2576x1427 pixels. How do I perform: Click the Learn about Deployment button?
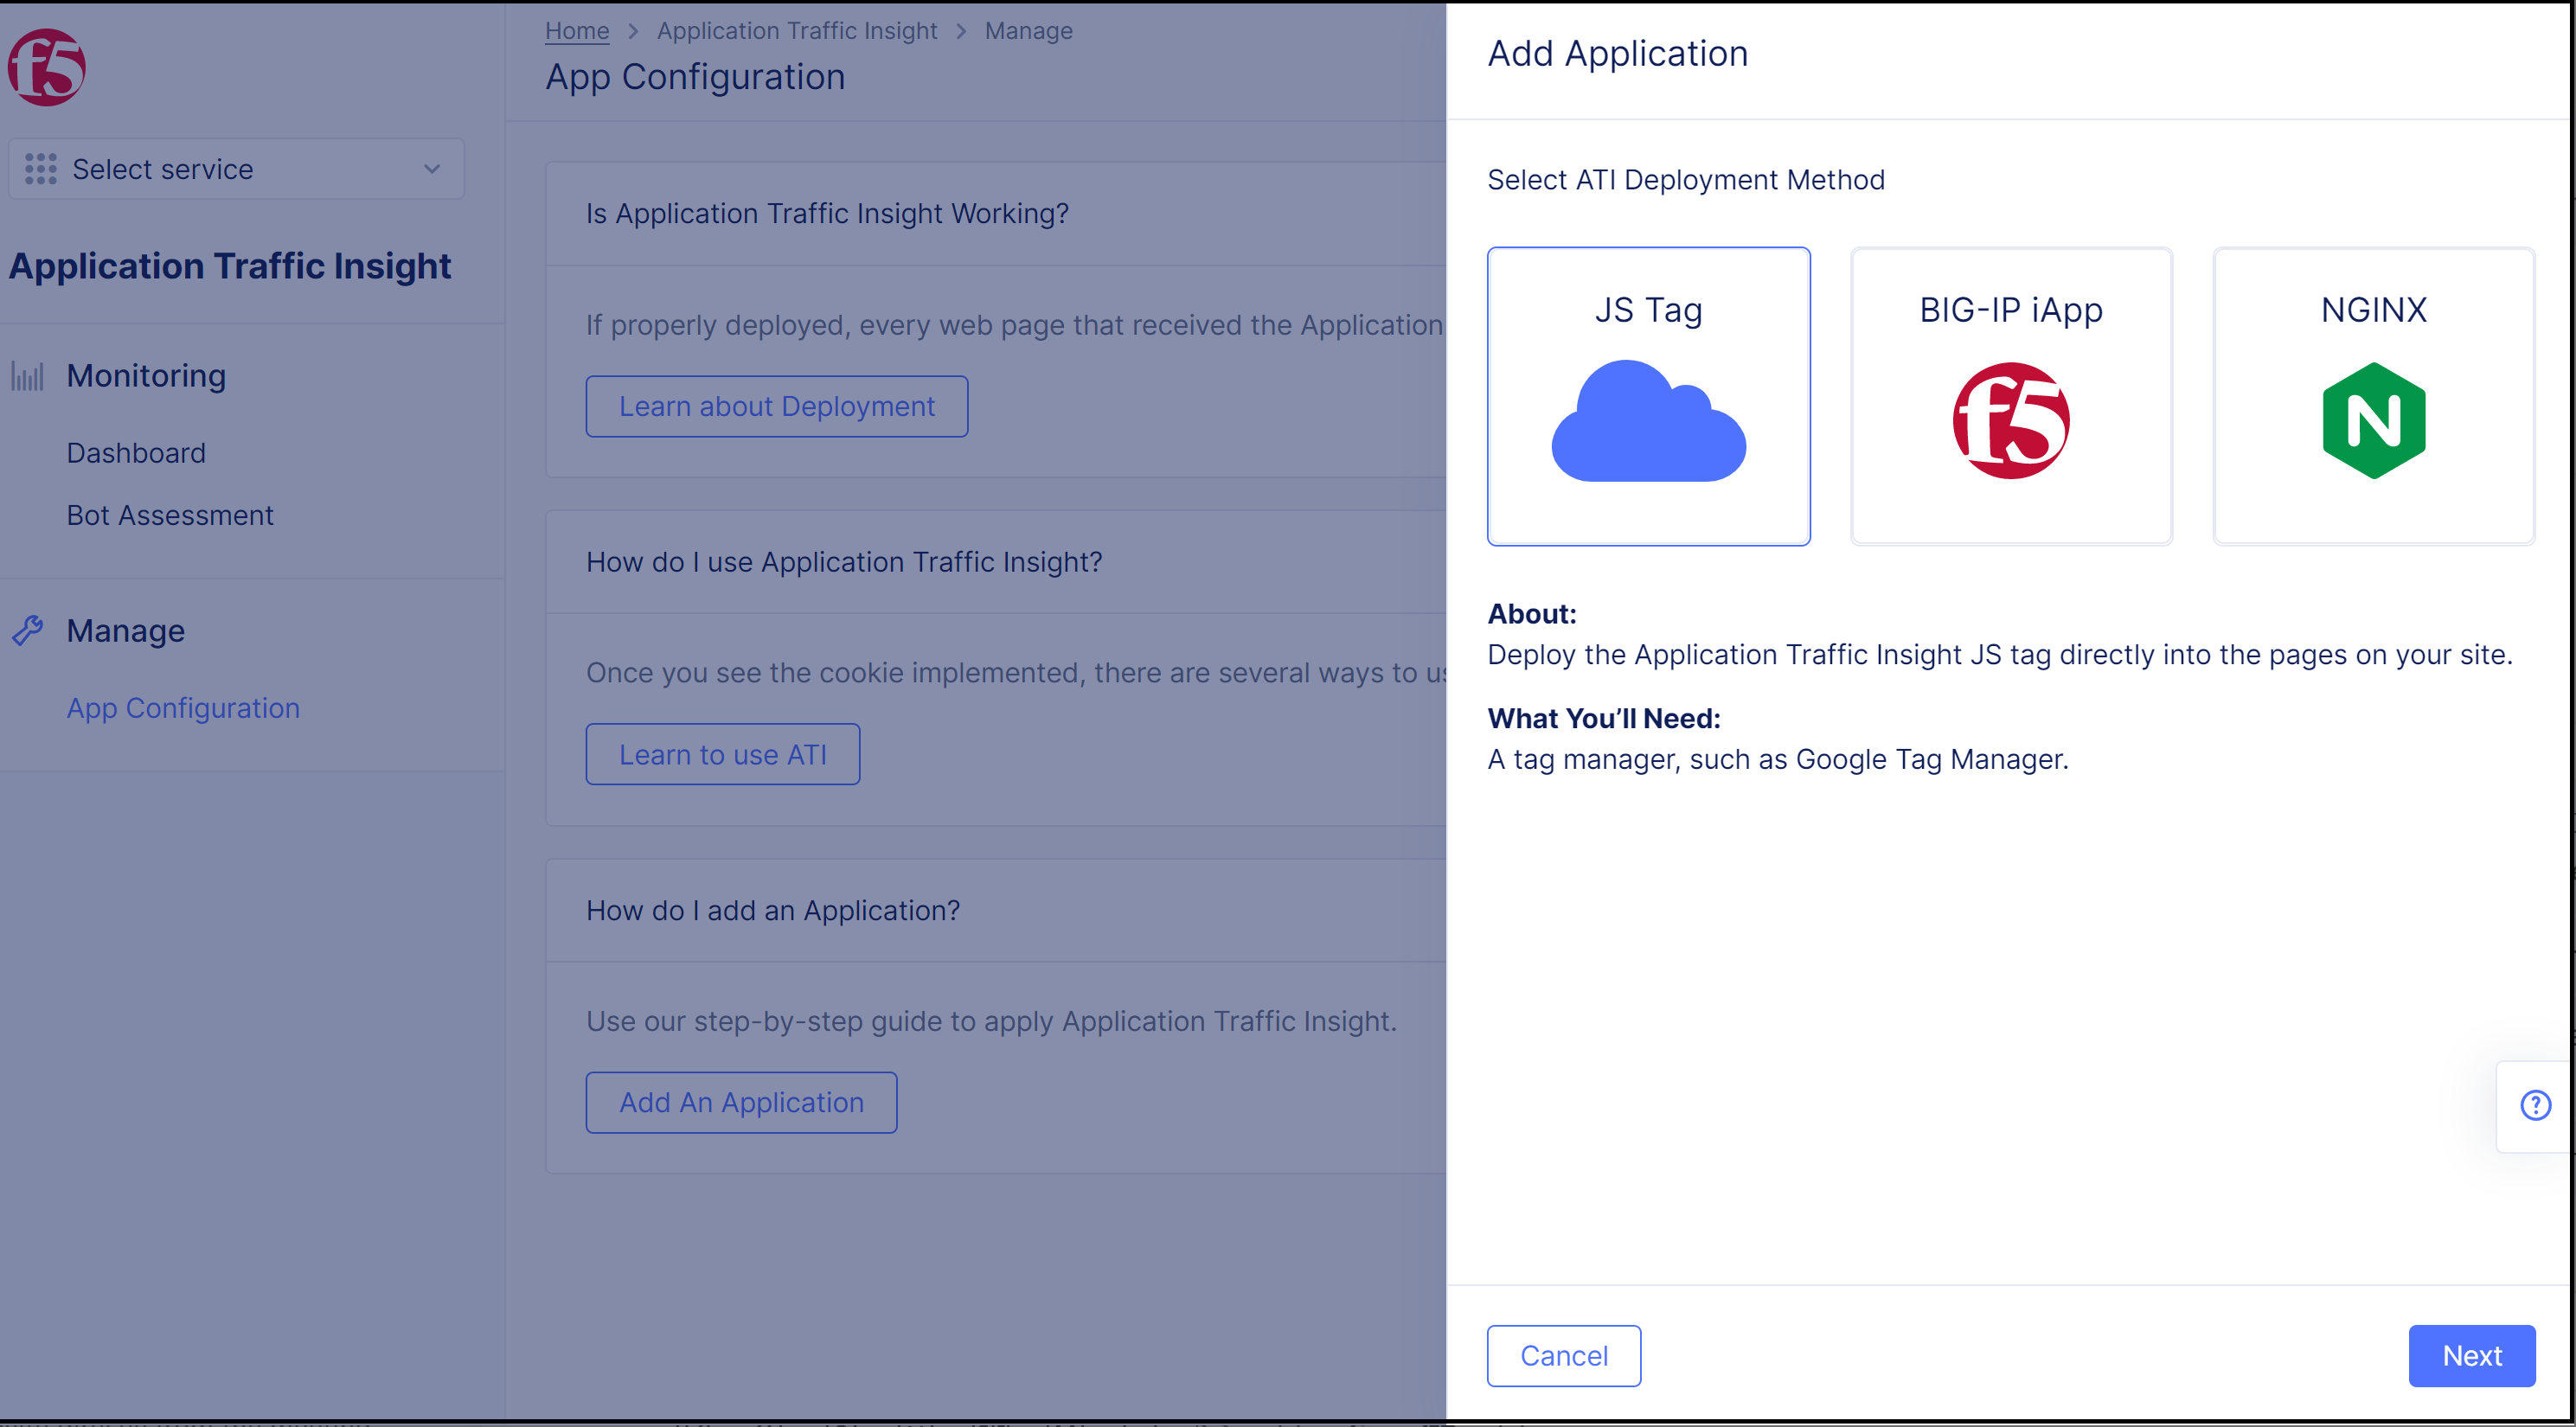[x=776, y=406]
